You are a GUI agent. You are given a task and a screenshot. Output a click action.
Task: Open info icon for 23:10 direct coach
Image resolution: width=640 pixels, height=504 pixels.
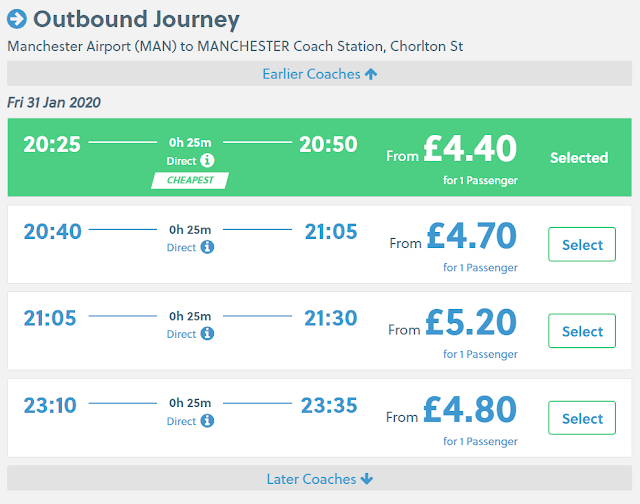point(207,421)
